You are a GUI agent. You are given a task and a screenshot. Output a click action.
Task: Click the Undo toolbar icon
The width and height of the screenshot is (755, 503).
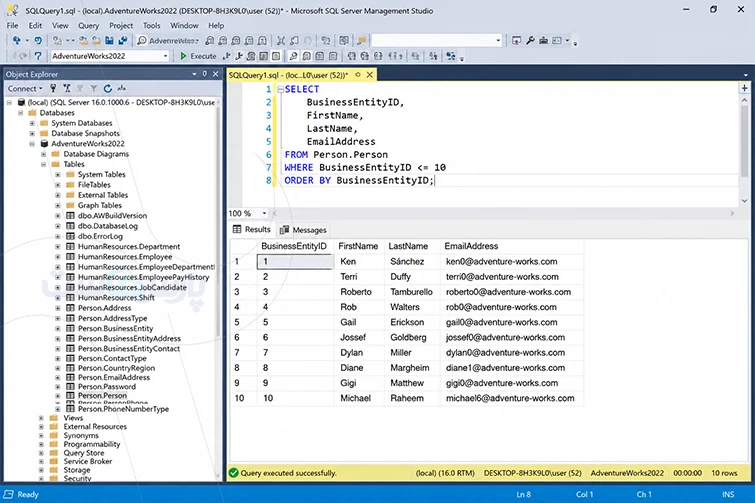pos(326,40)
